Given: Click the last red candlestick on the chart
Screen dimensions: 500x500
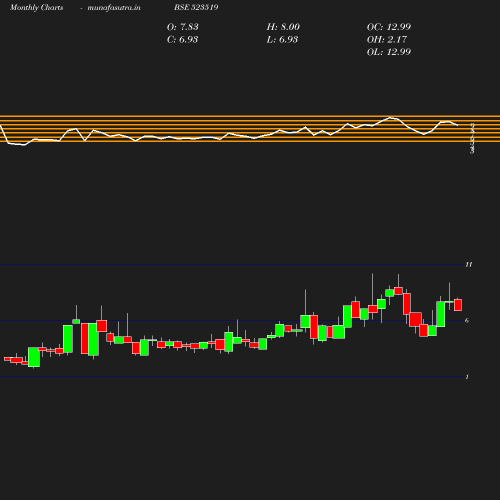Looking at the screenshot, I should (x=458, y=305).
